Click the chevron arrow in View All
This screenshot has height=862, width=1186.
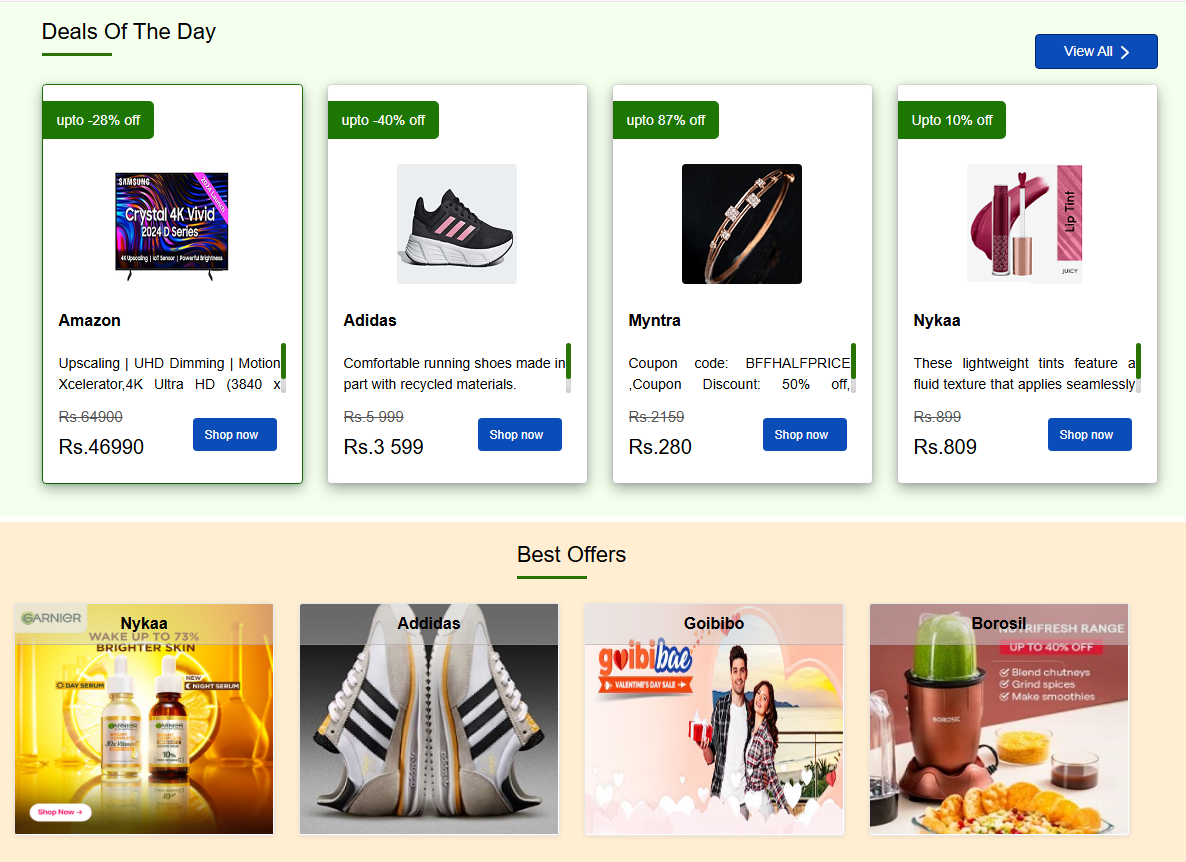point(1125,52)
